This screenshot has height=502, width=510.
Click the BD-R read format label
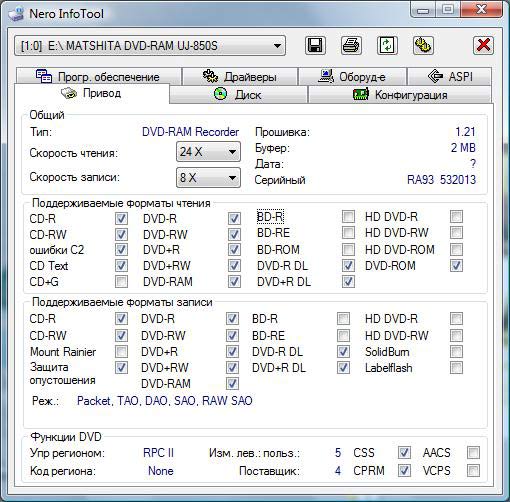pos(270,217)
